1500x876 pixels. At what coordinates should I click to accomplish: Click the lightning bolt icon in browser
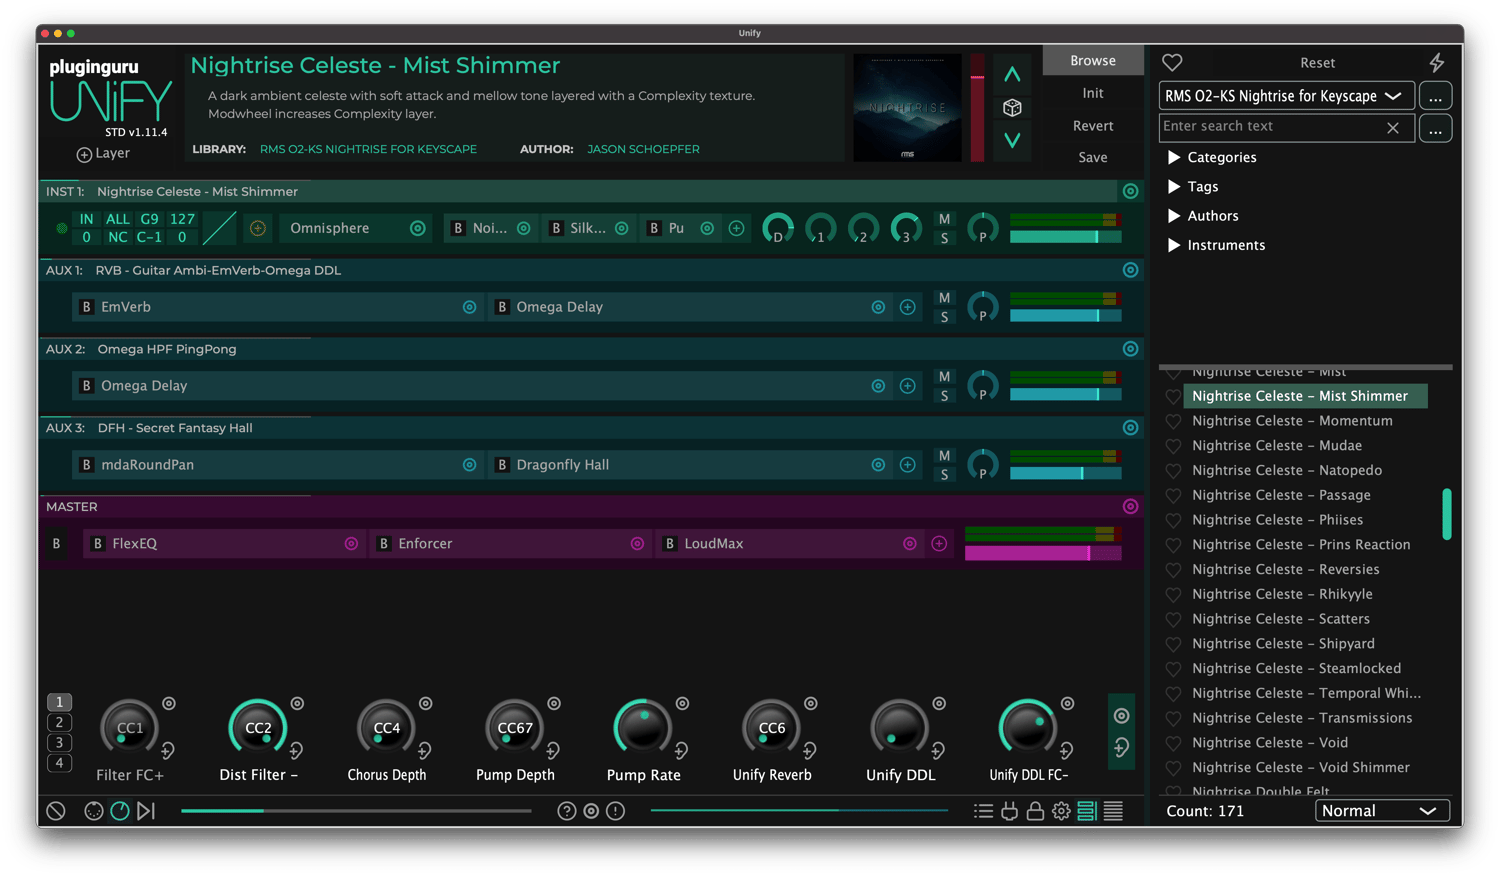(1437, 63)
